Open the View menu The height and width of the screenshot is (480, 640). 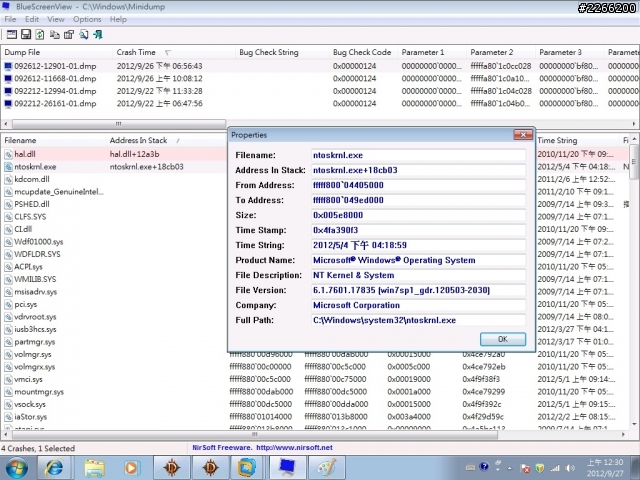tap(56, 19)
